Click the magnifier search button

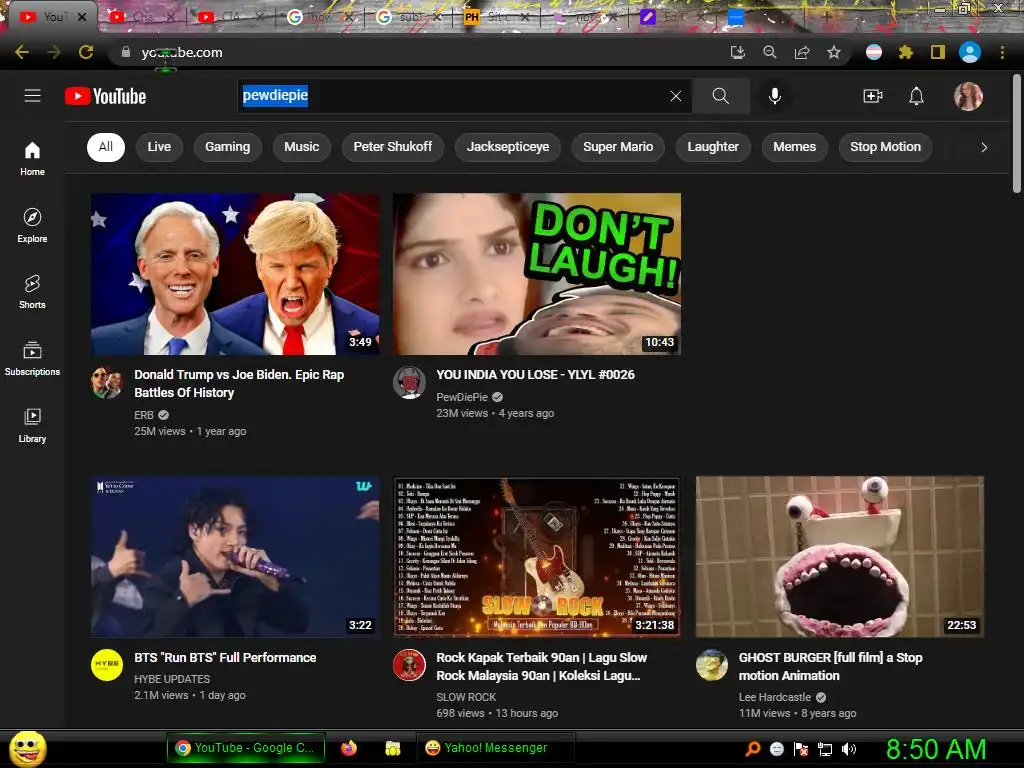[720, 96]
